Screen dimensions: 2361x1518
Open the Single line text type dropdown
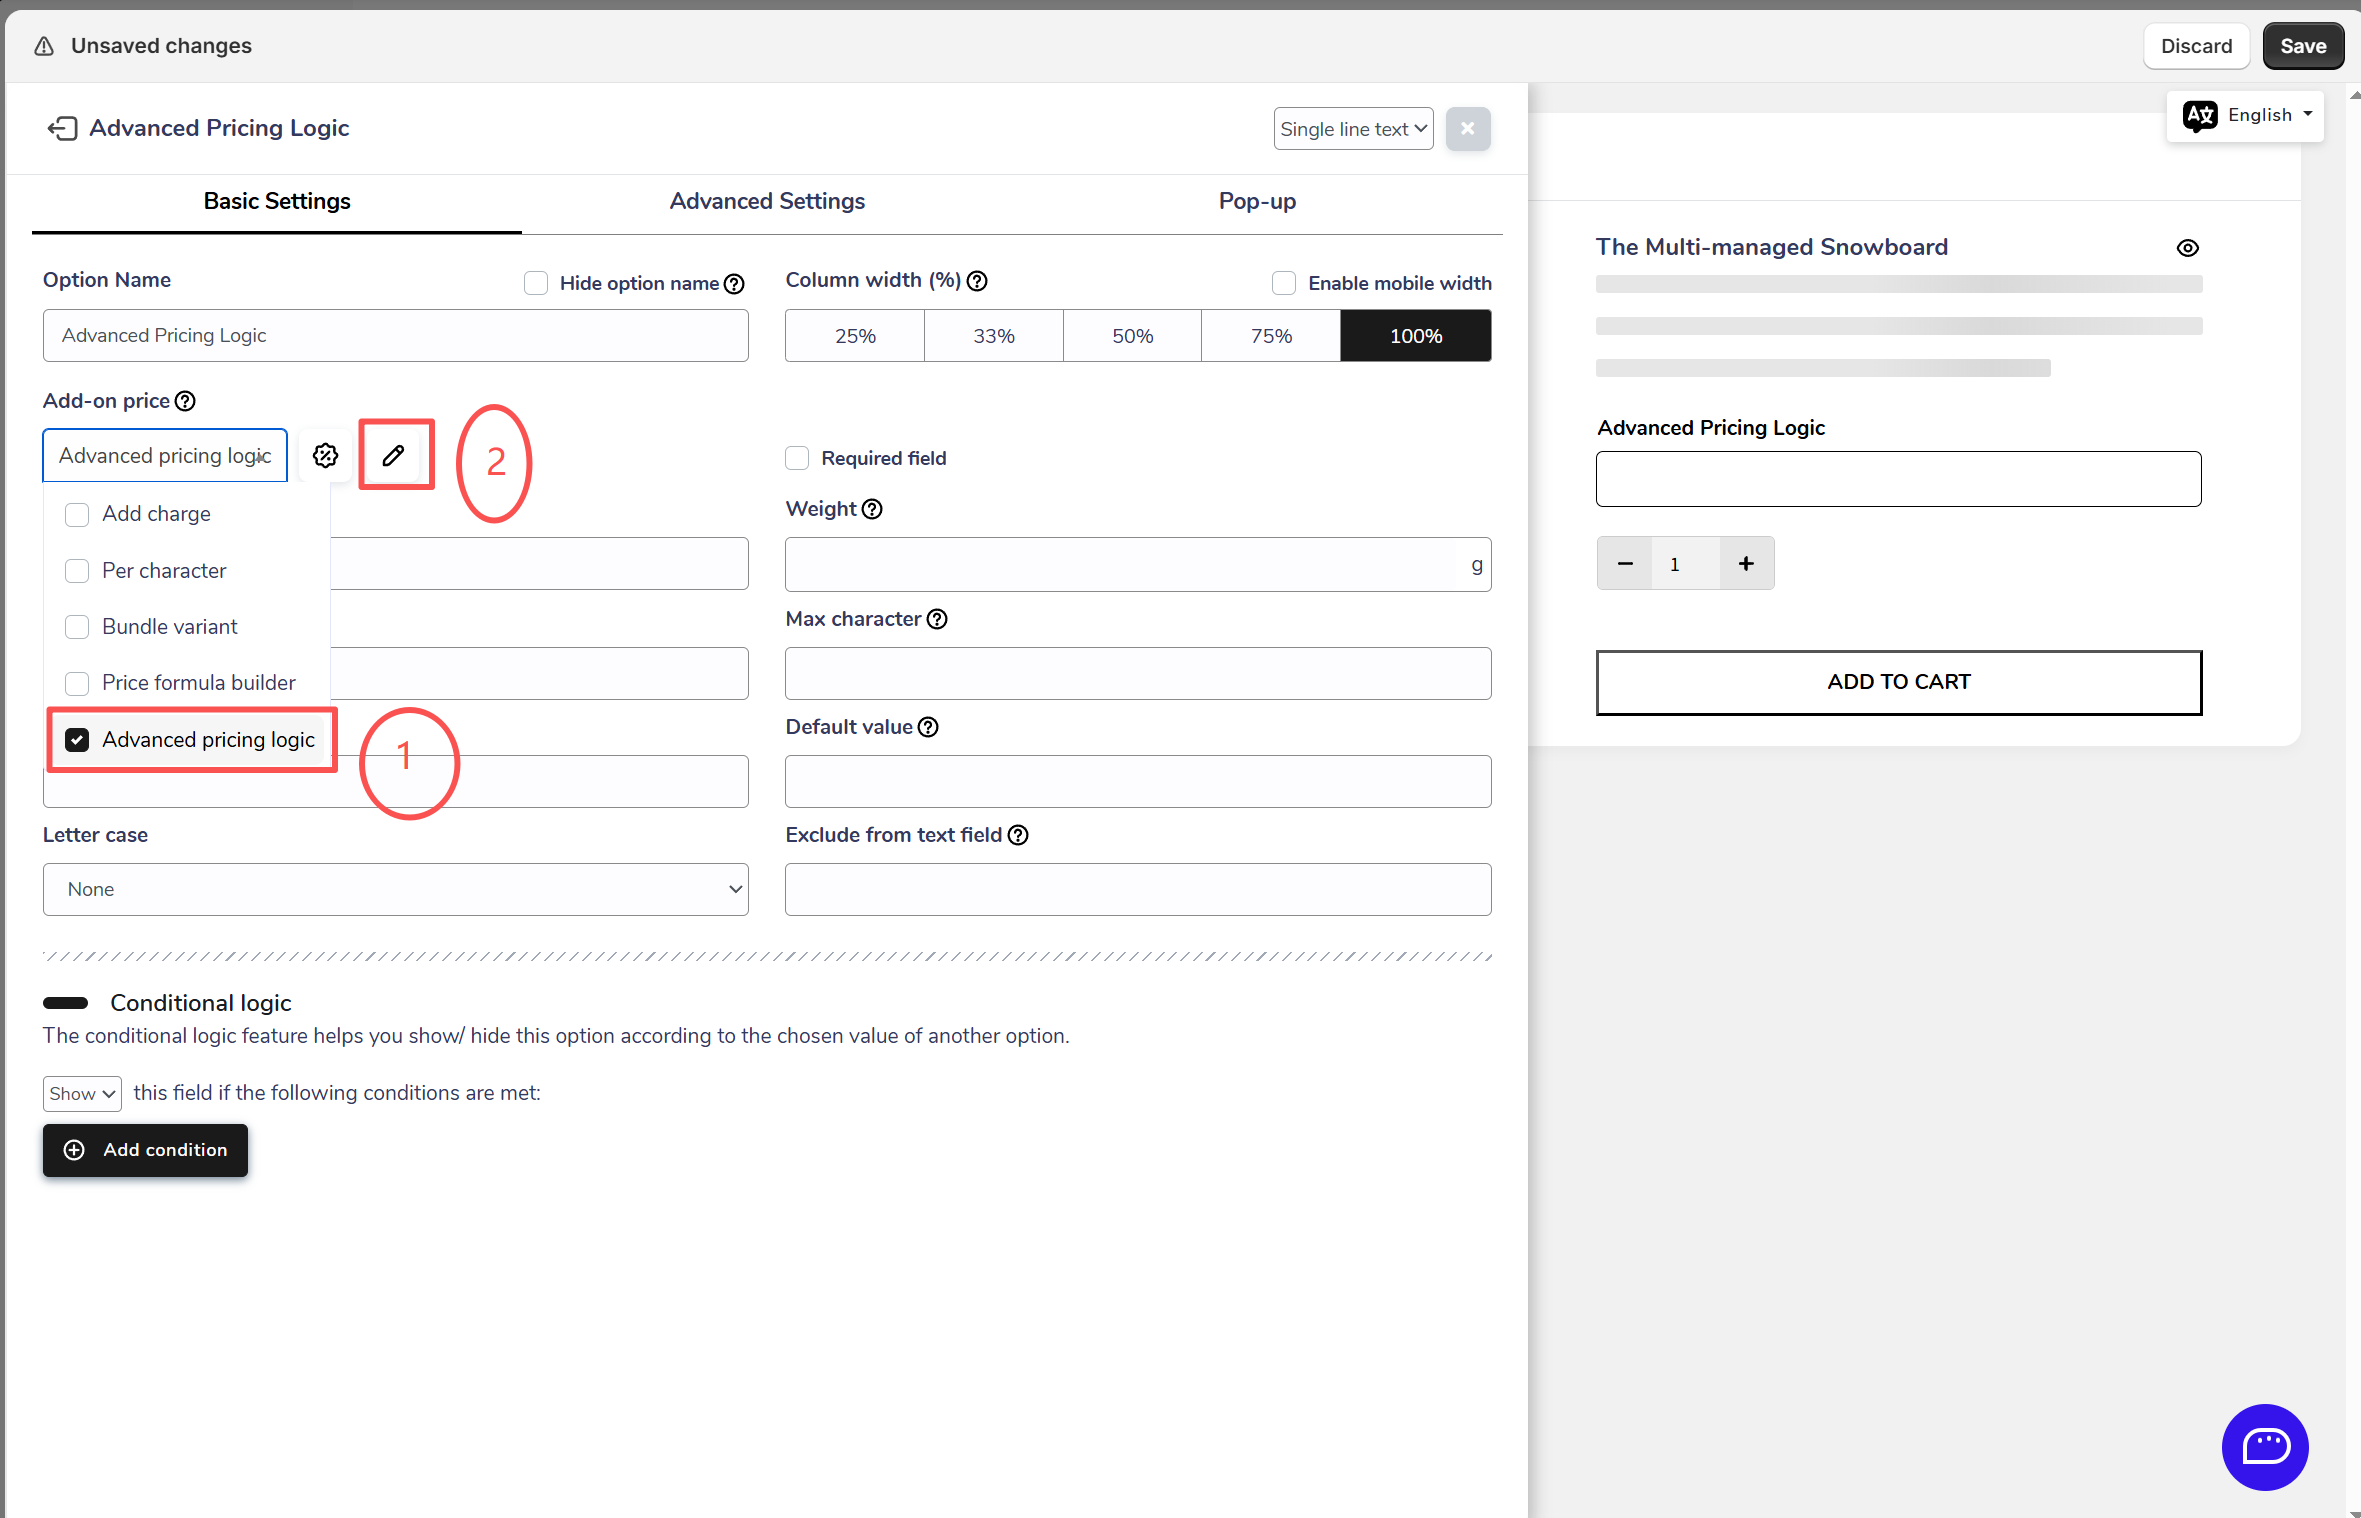pyautogui.click(x=1352, y=129)
